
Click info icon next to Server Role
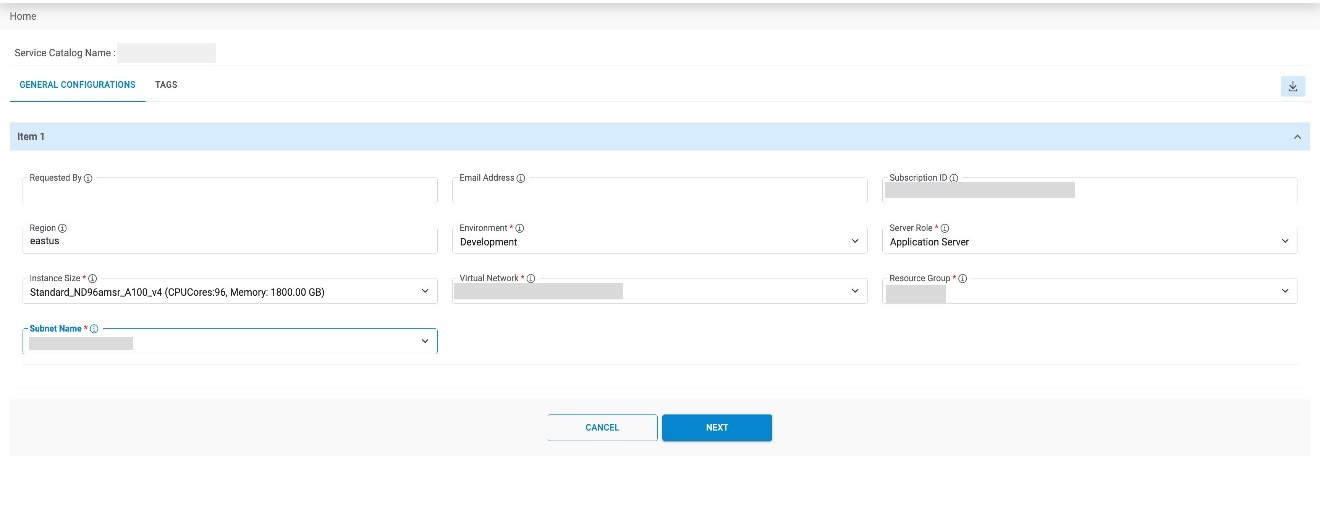945,228
